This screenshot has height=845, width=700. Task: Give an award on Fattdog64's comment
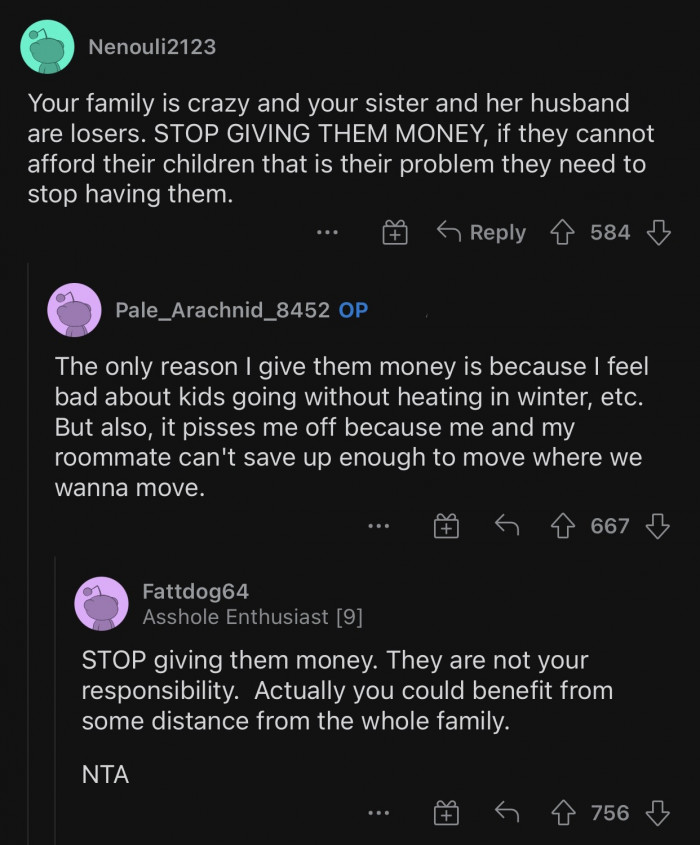click(447, 813)
